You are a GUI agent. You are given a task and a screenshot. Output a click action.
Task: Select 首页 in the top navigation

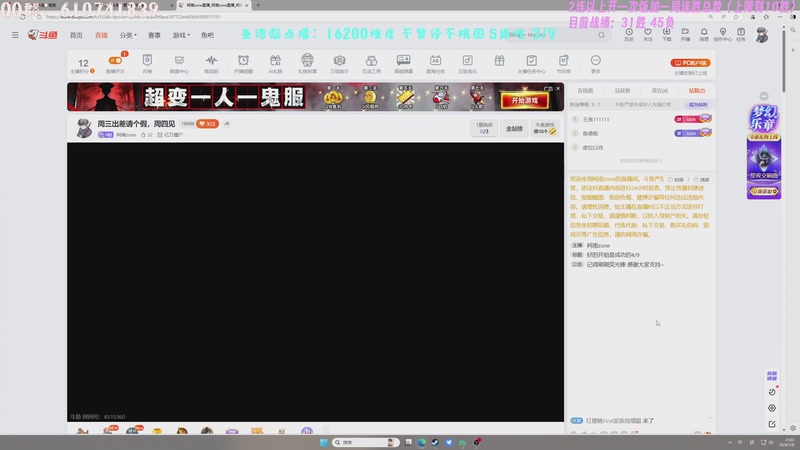(76, 35)
